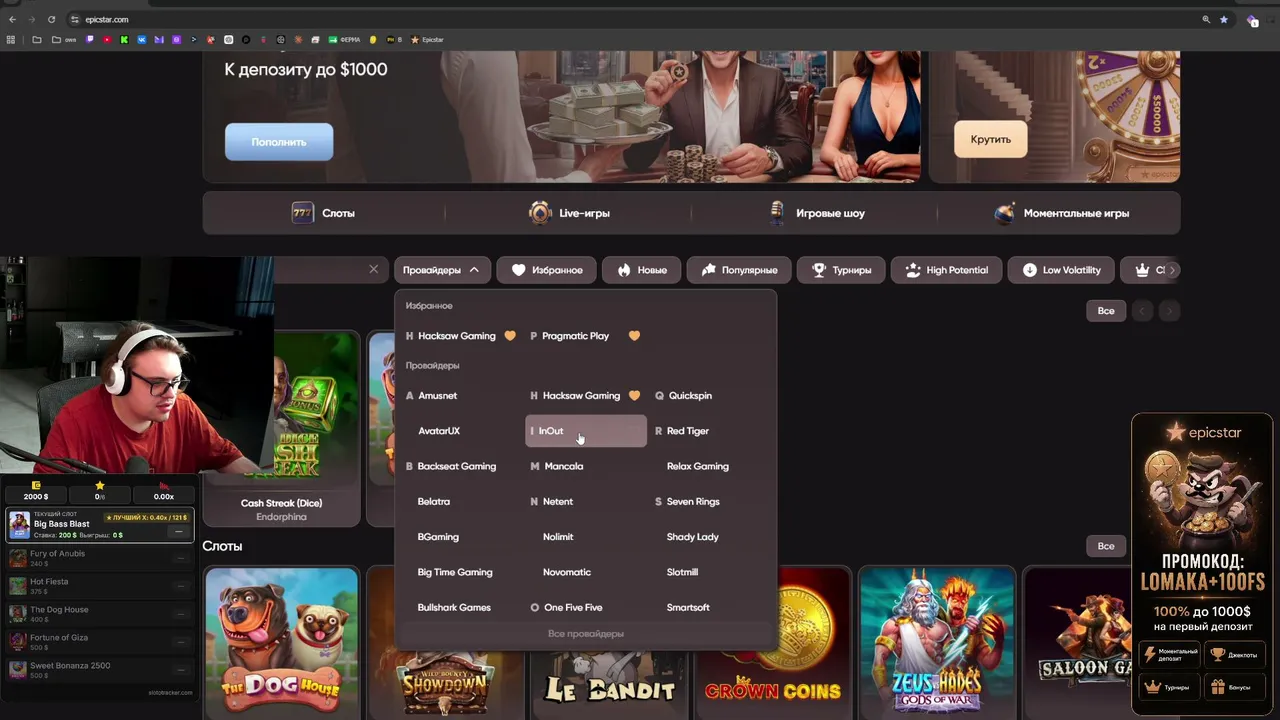Open the Crown Coins slot thumbnail
The height and width of the screenshot is (720, 1280).
(x=774, y=642)
